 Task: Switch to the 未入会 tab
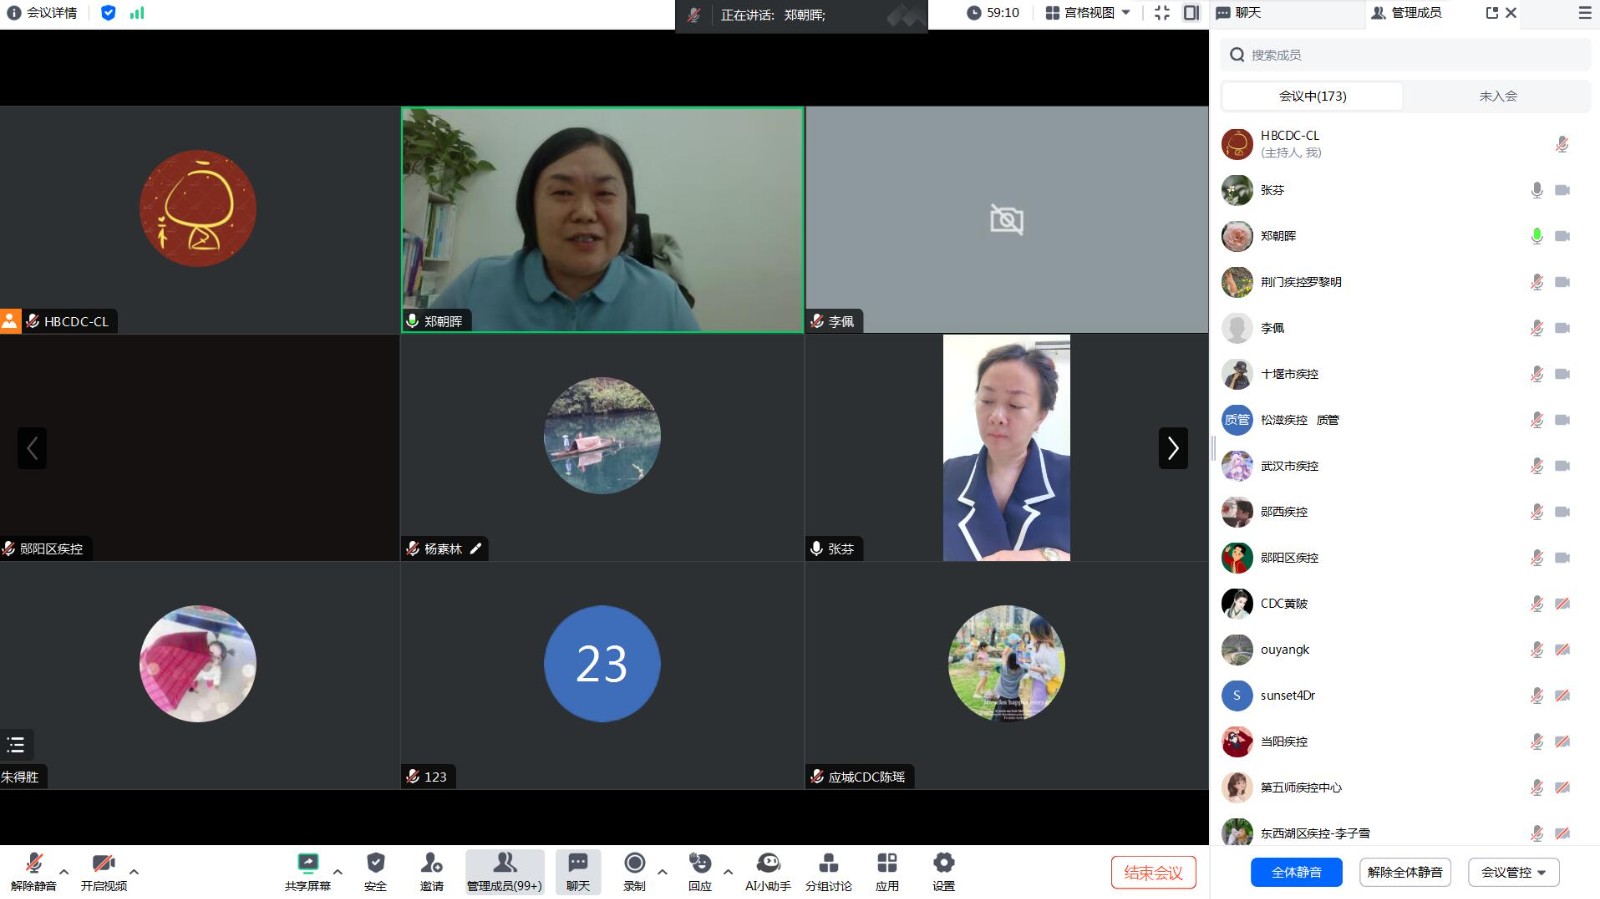point(1497,96)
